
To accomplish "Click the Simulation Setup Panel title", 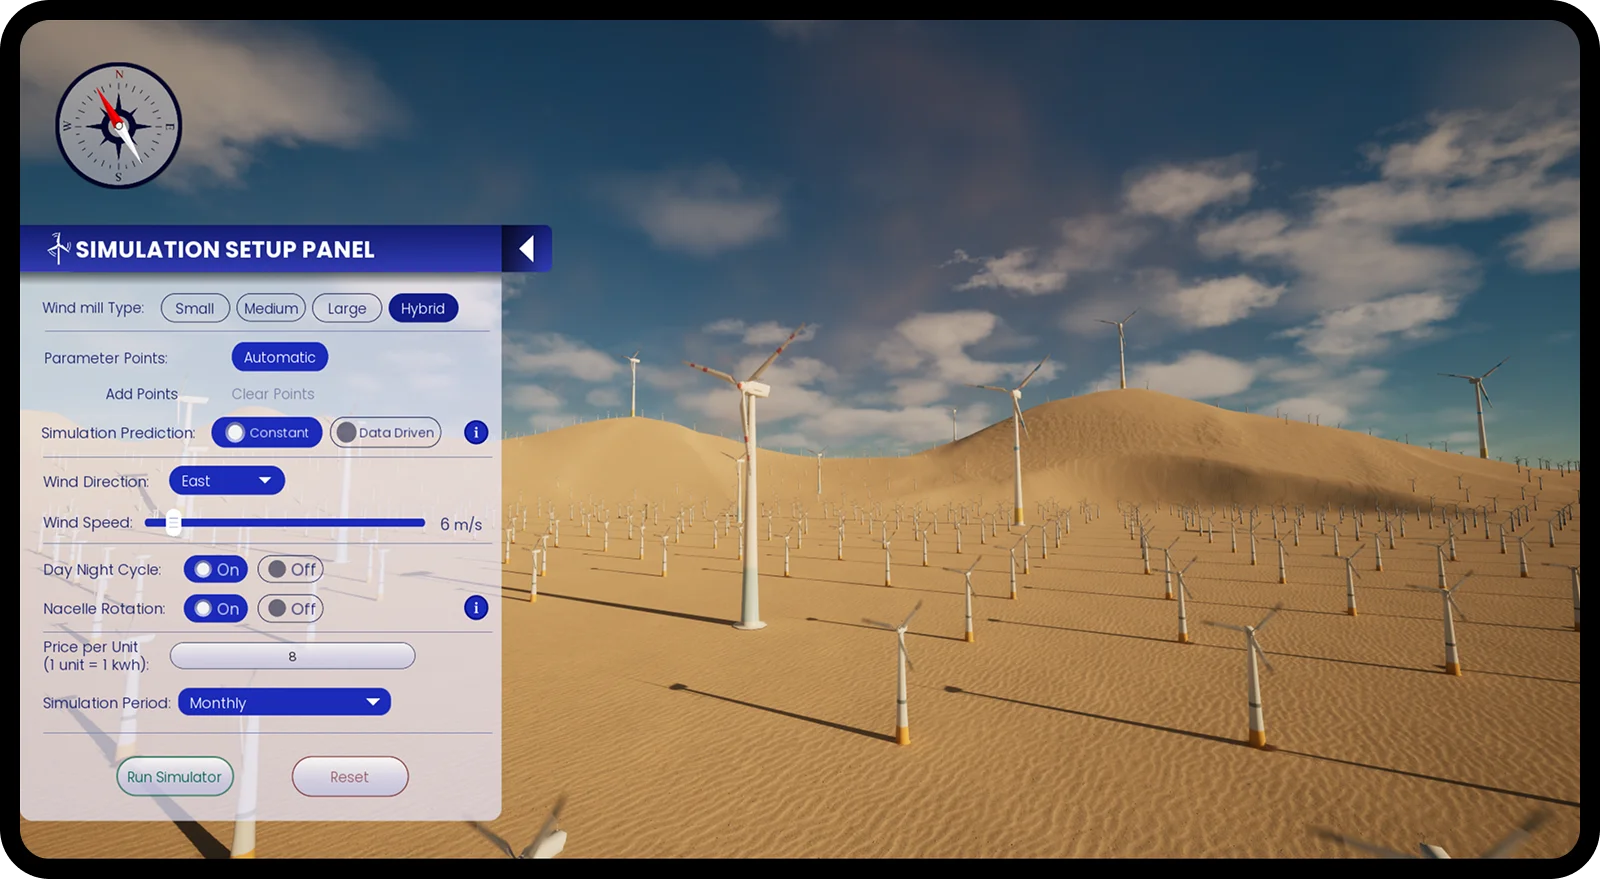I will click(225, 249).
